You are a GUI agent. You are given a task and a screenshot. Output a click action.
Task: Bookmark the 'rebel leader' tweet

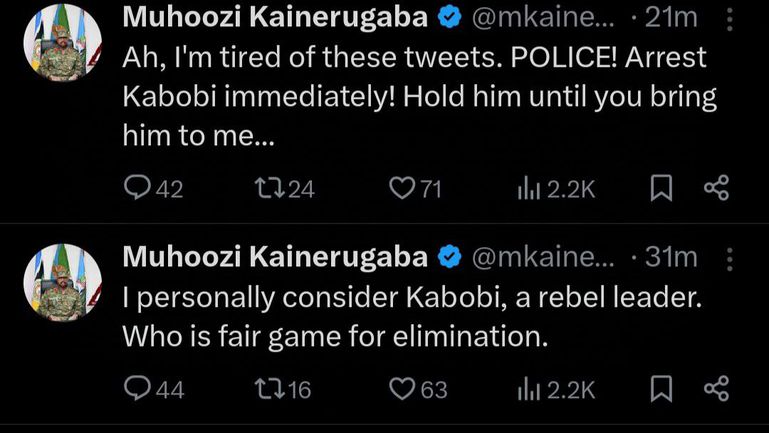(661, 389)
